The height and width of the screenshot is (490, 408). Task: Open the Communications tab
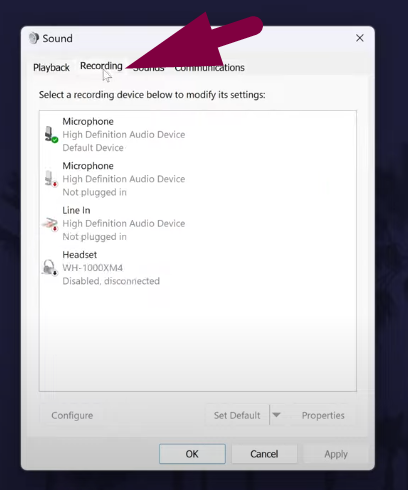coord(210,67)
